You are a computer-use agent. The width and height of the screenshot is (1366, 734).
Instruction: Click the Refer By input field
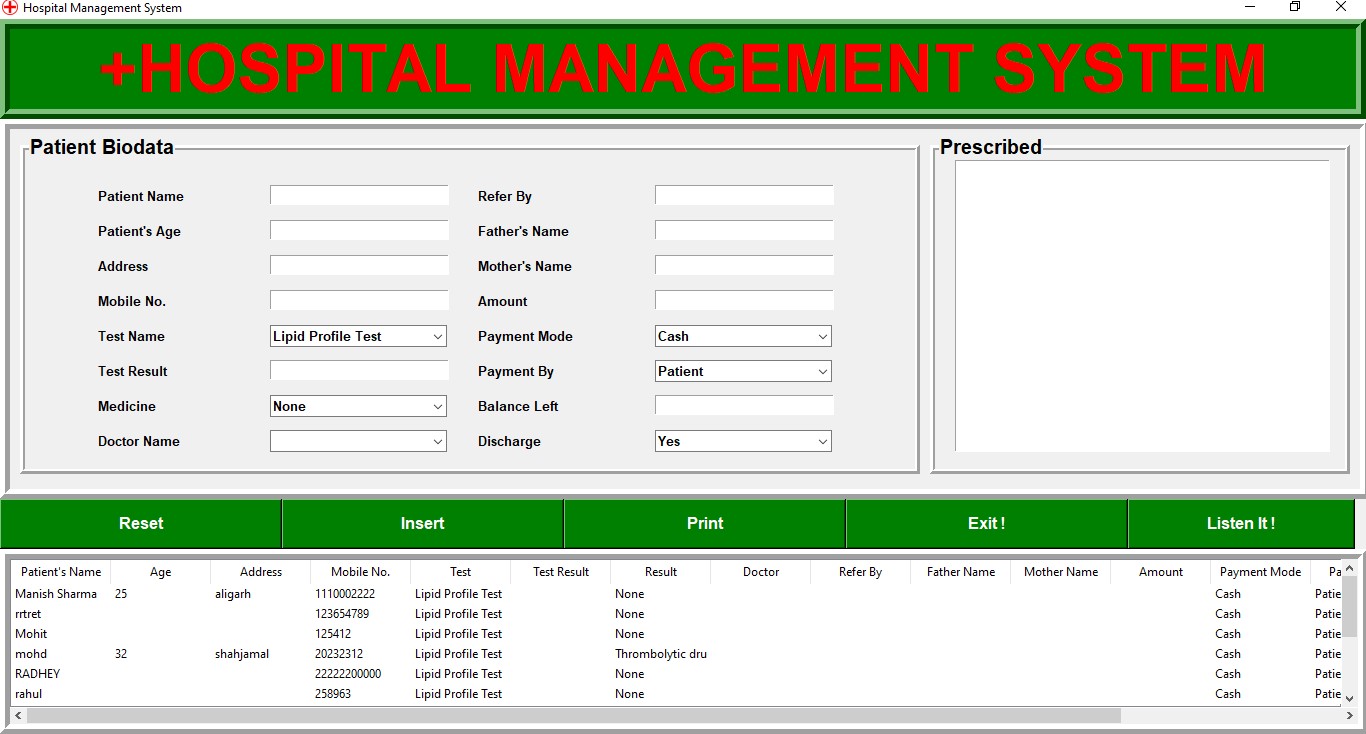tap(742, 194)
